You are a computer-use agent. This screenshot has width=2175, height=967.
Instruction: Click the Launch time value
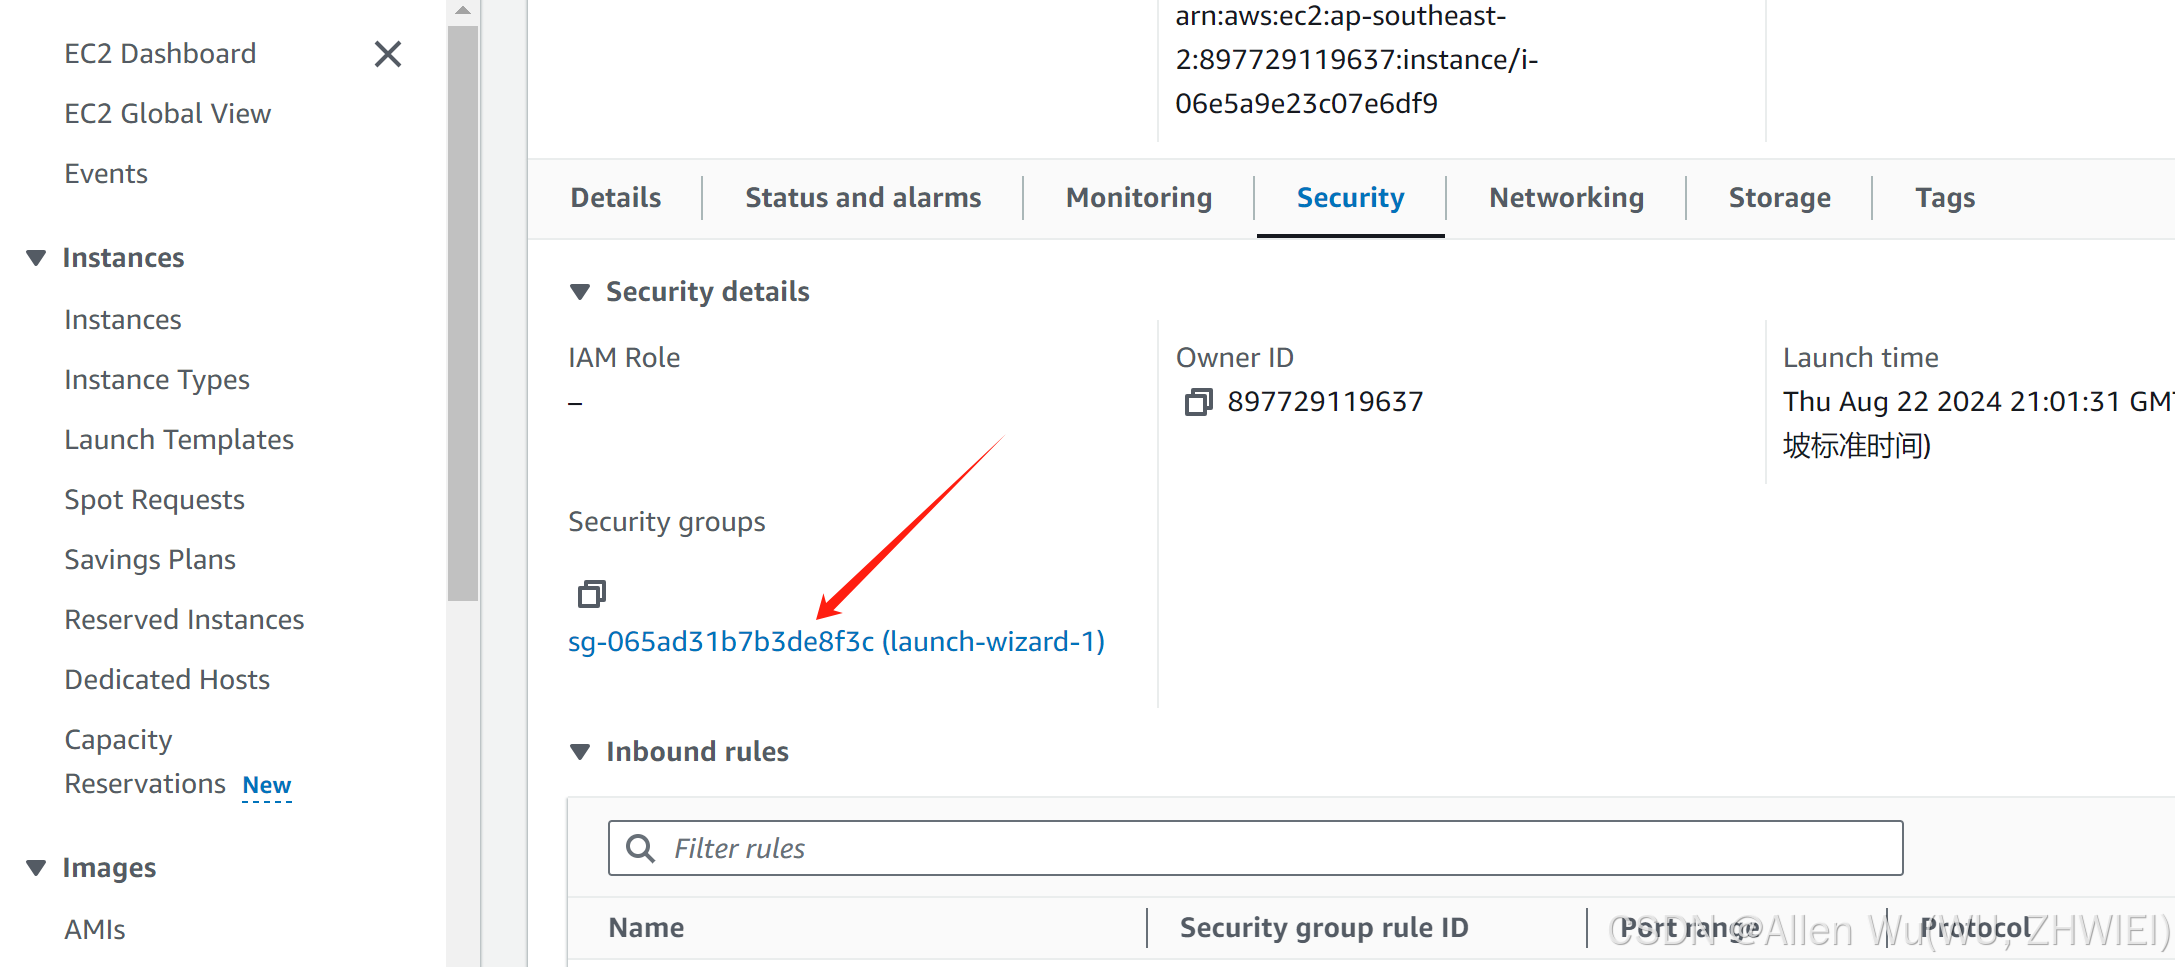[1978, 424]
